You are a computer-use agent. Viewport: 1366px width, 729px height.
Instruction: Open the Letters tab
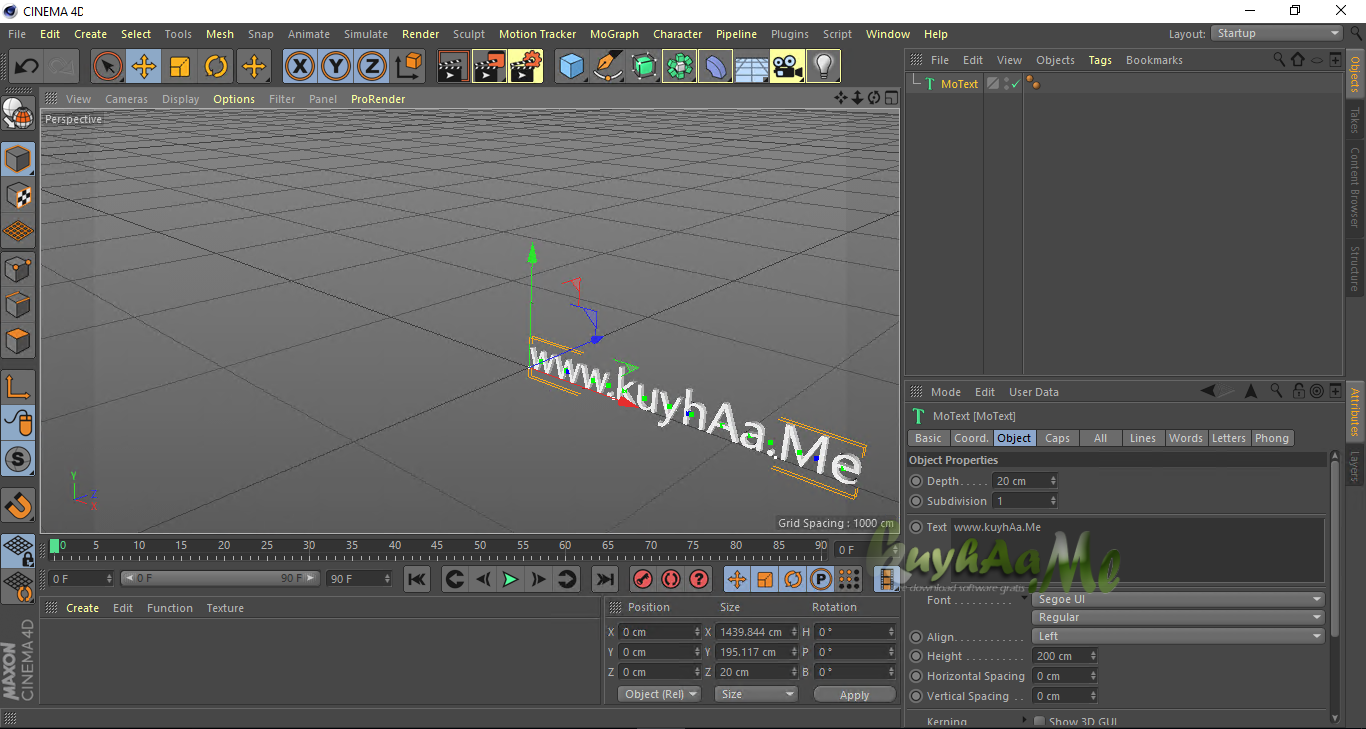[1228, 438]
